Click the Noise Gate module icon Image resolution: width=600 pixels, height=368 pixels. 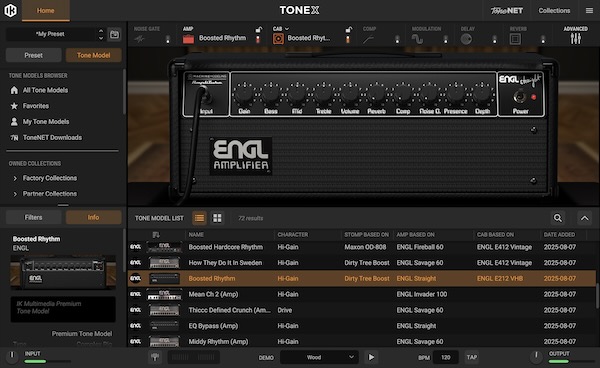(139, 39)
